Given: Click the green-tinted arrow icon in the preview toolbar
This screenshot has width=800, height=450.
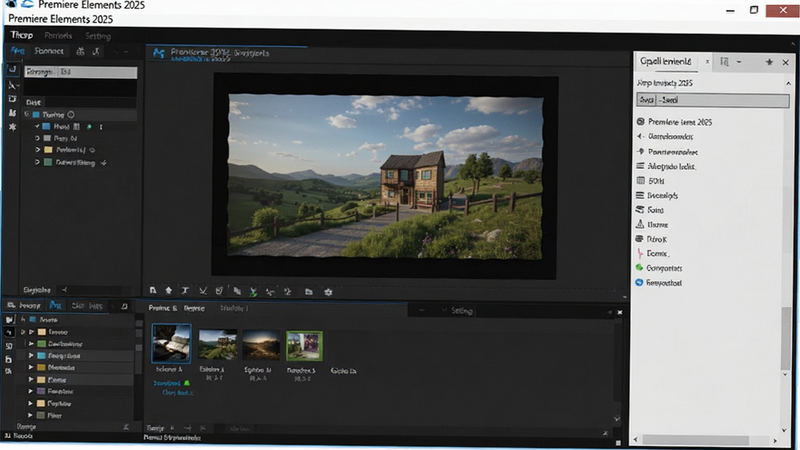Looking at the screenshot, I should click(x=253, y=292).
